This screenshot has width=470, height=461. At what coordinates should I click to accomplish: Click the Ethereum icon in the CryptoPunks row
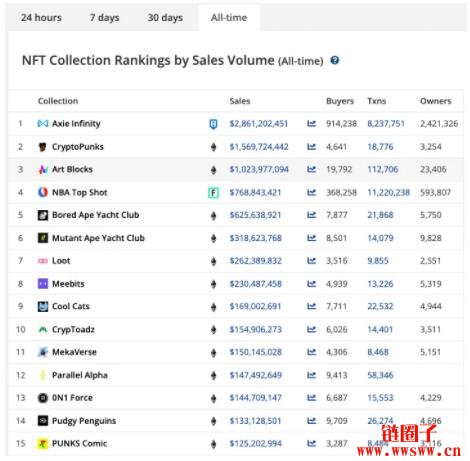(213, 147)
